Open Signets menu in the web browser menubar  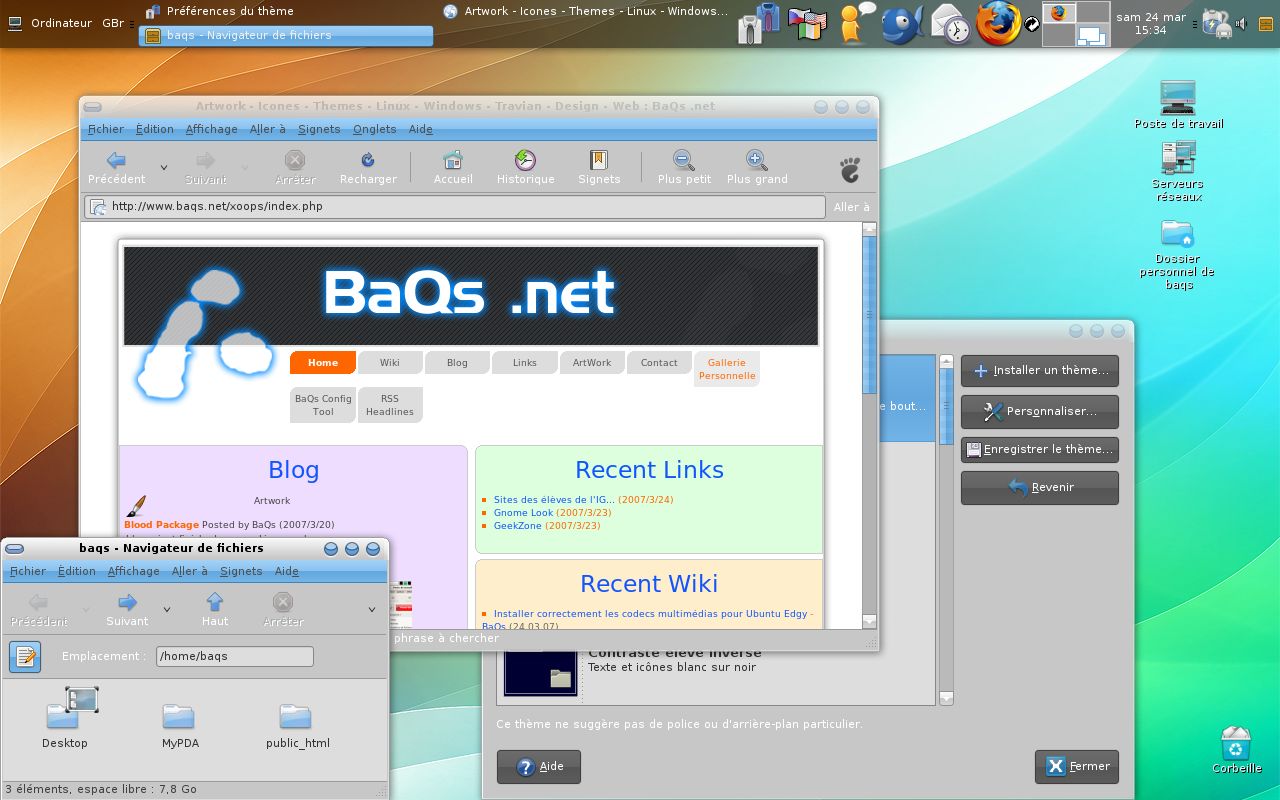coord(319,129)
